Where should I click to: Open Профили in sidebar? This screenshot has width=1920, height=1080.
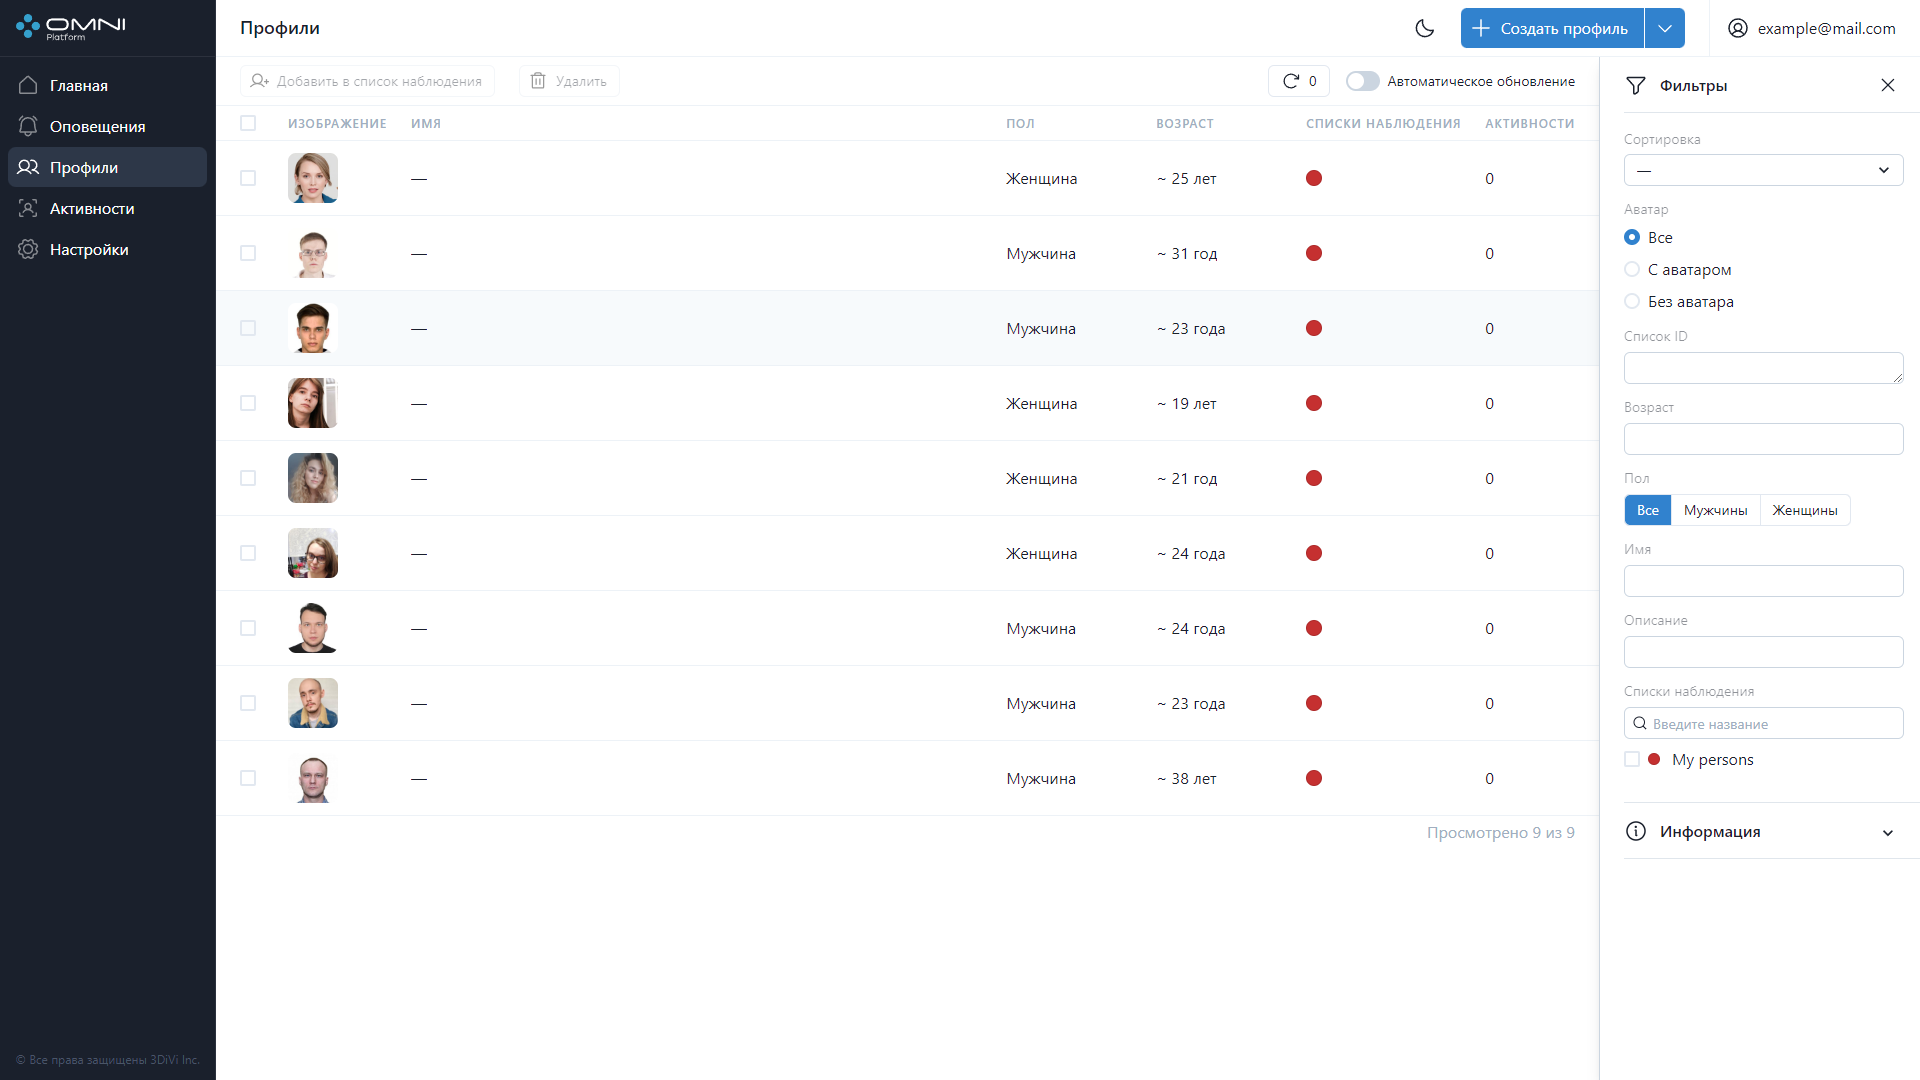click(107, 167)
